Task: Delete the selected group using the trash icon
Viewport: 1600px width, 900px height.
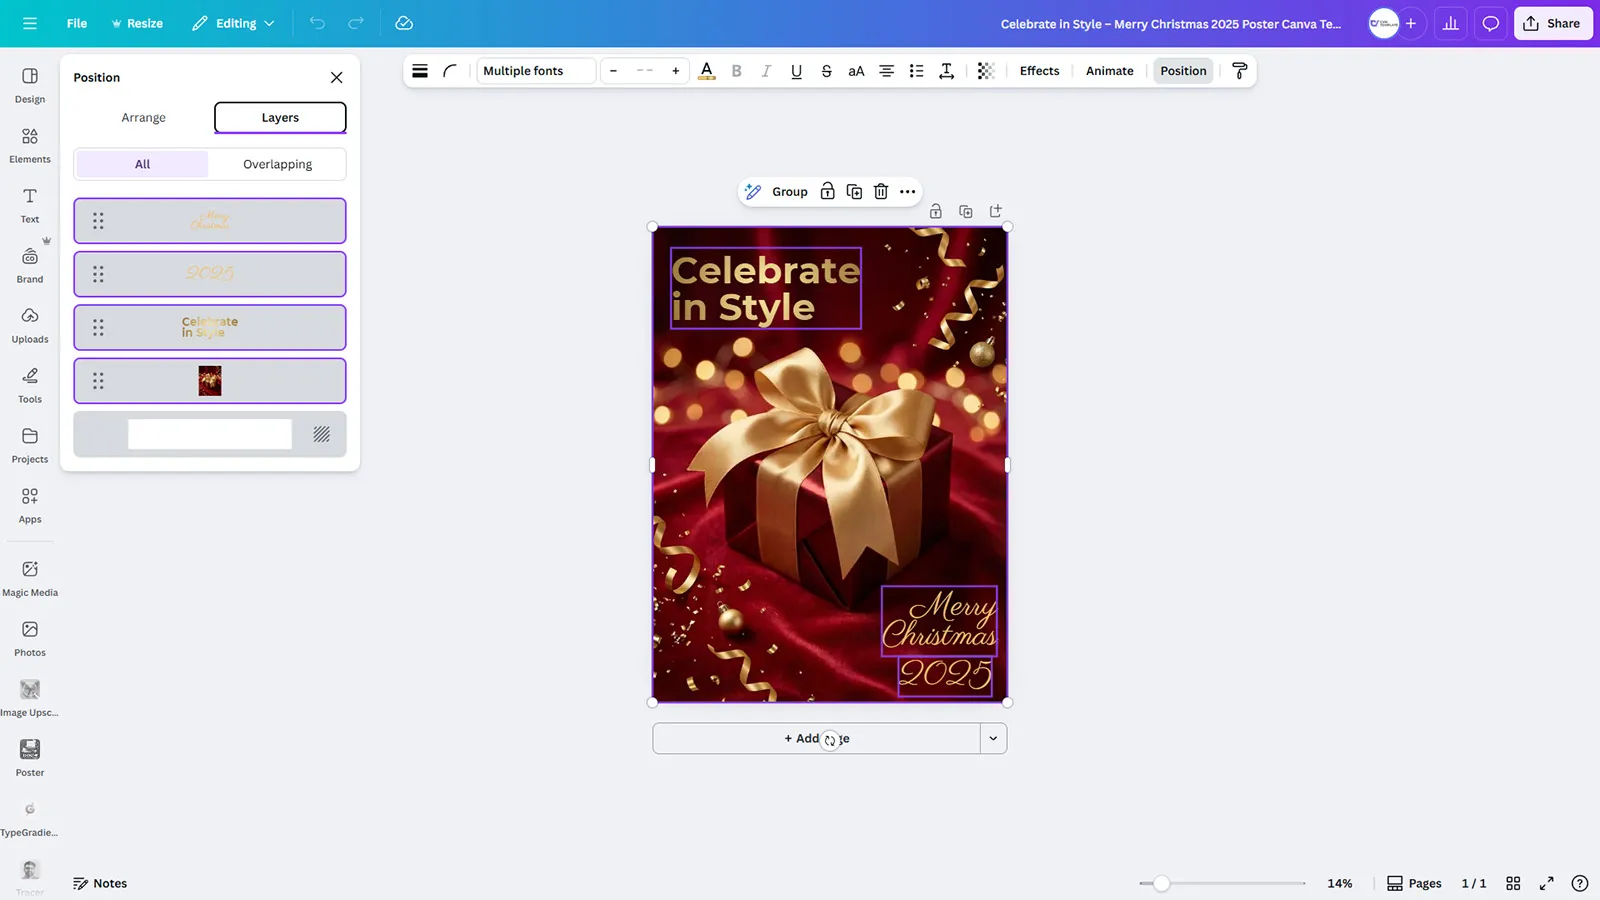Action: pos(880,191)
